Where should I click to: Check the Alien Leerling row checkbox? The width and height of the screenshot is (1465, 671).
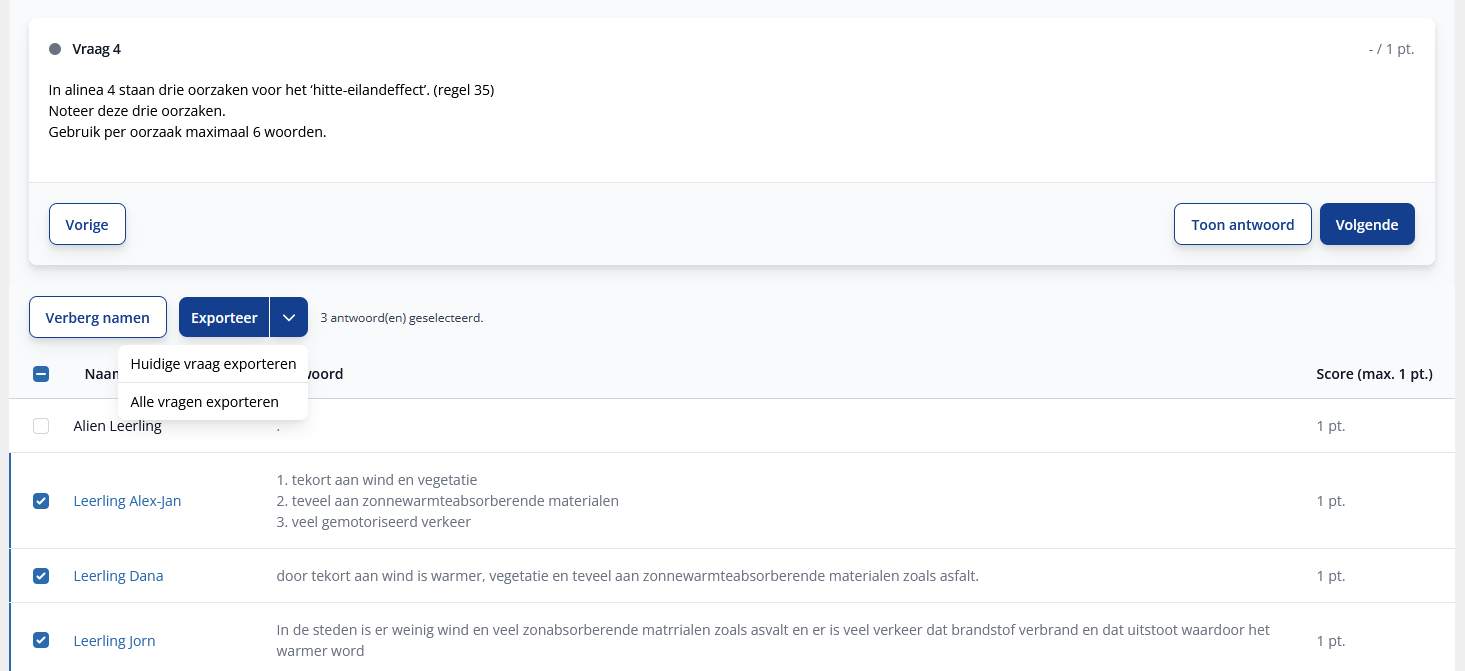click(41, 426)
